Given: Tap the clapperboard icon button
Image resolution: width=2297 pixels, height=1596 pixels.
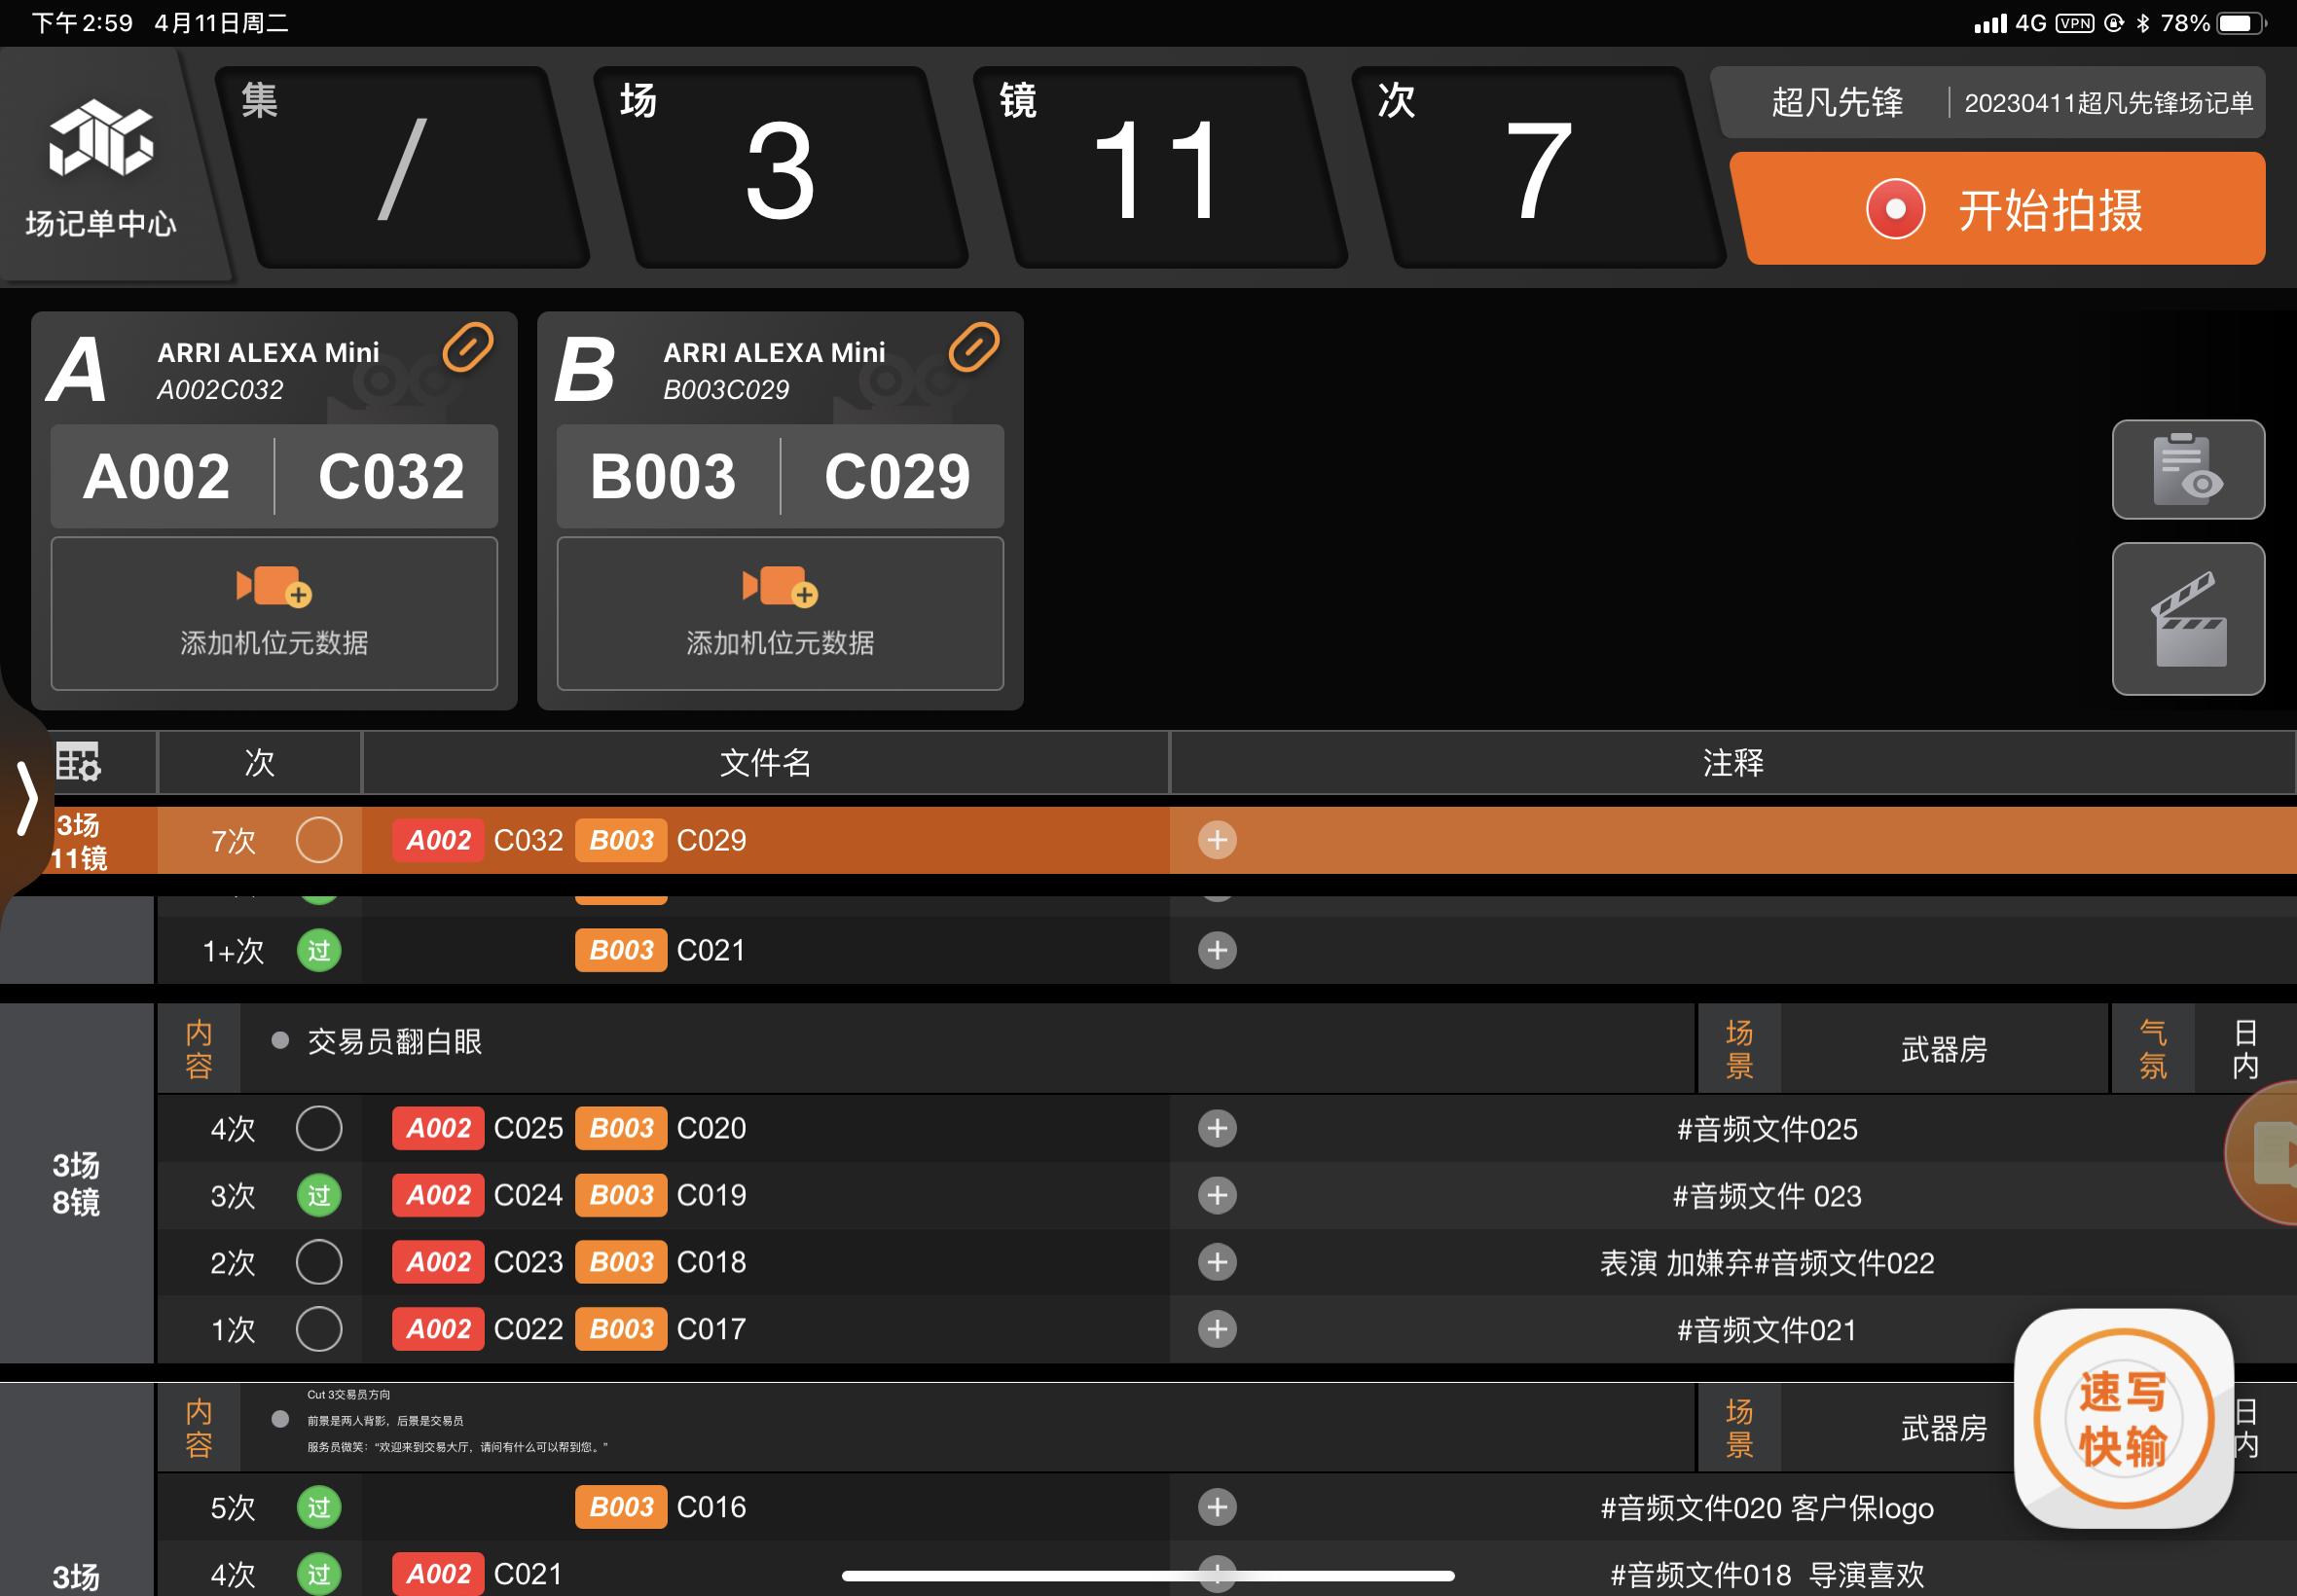Looking at the screenshot, I should coord(2187,619).
